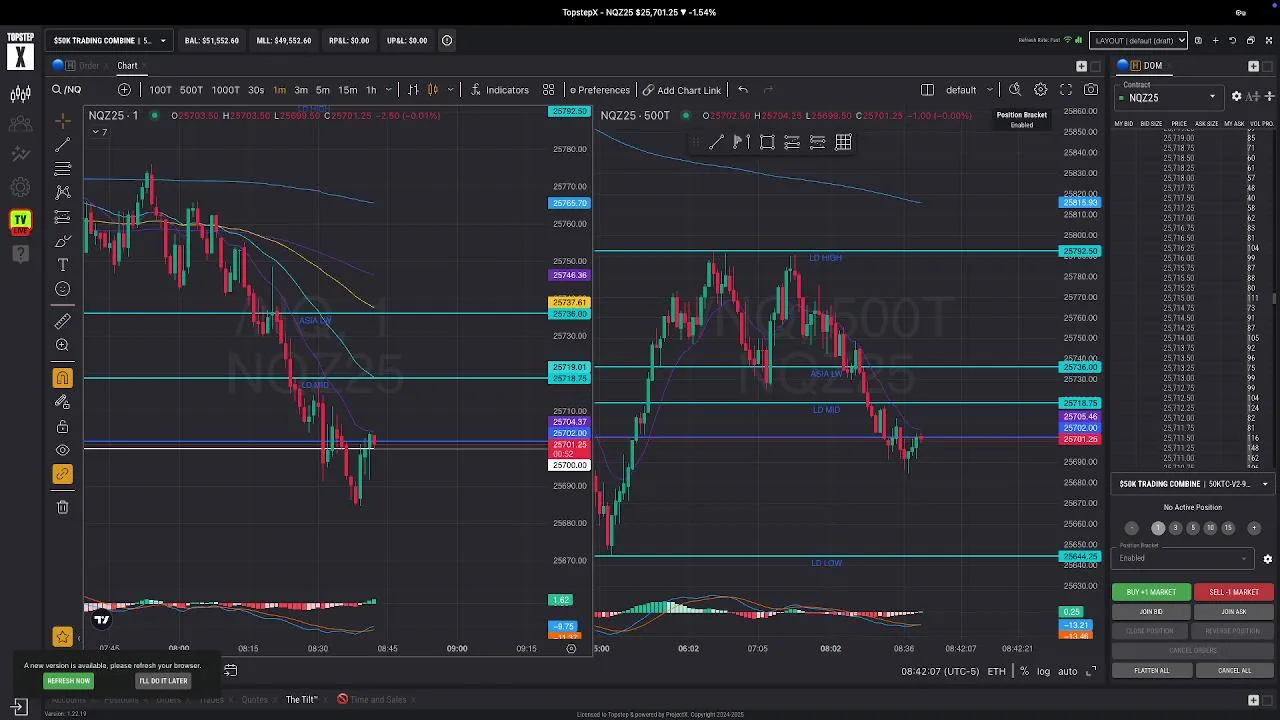
Task: Open chart Preferences
Action: [599, 90]
